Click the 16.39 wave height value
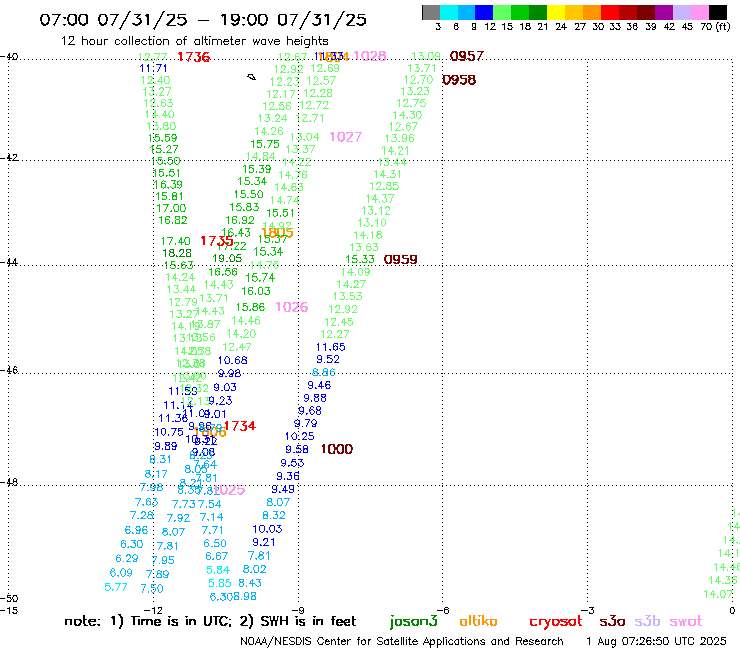740x650 pixels. (168, 185)
